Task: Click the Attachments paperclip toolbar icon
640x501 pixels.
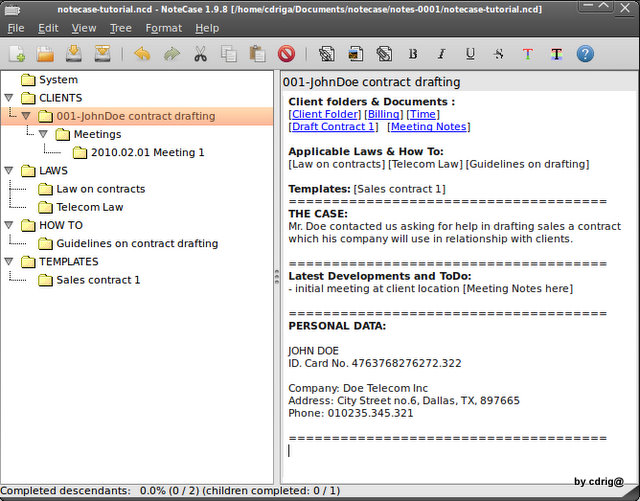Action: [x=384, y=54]
